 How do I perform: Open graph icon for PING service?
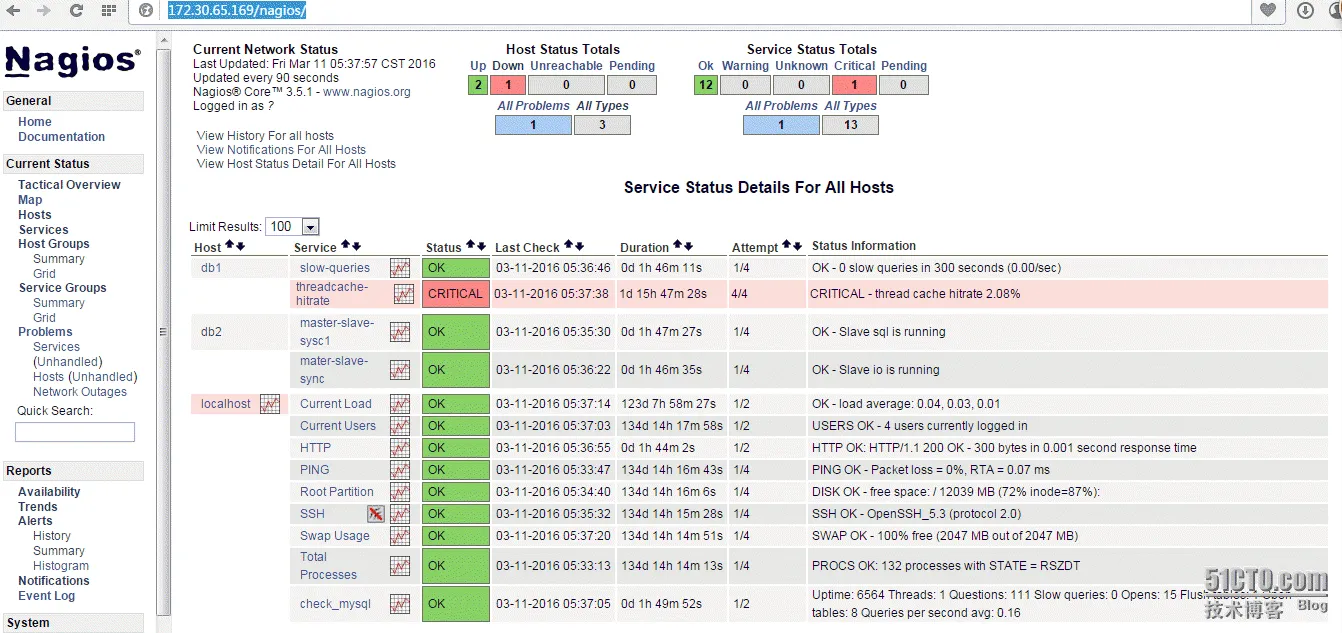400,470
